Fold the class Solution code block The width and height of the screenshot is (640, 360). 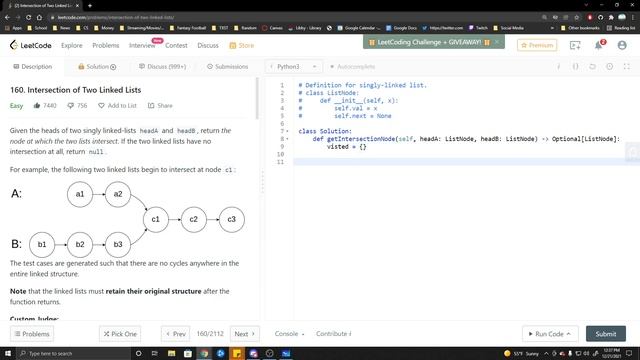coord(287,131)
